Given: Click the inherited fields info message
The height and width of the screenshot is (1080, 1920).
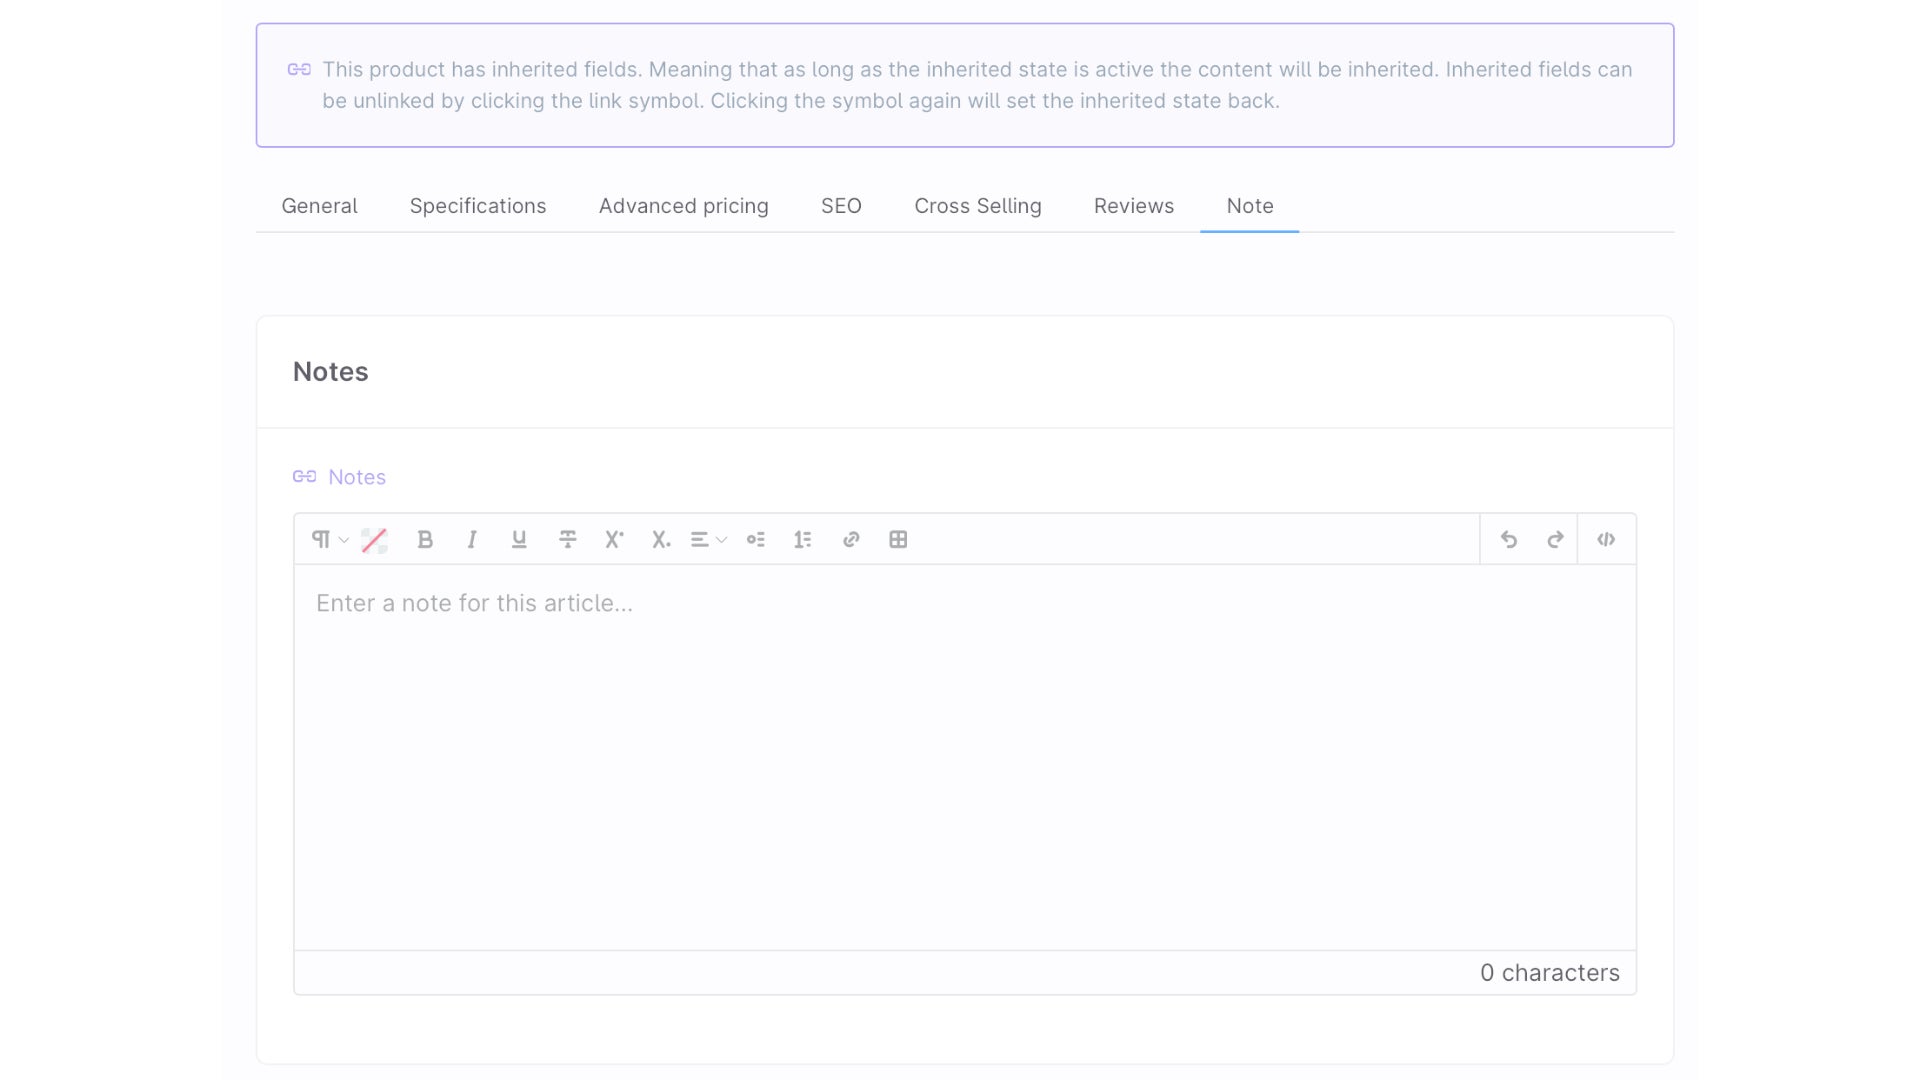Looking at the screenshot, I should tap(965, 85).
